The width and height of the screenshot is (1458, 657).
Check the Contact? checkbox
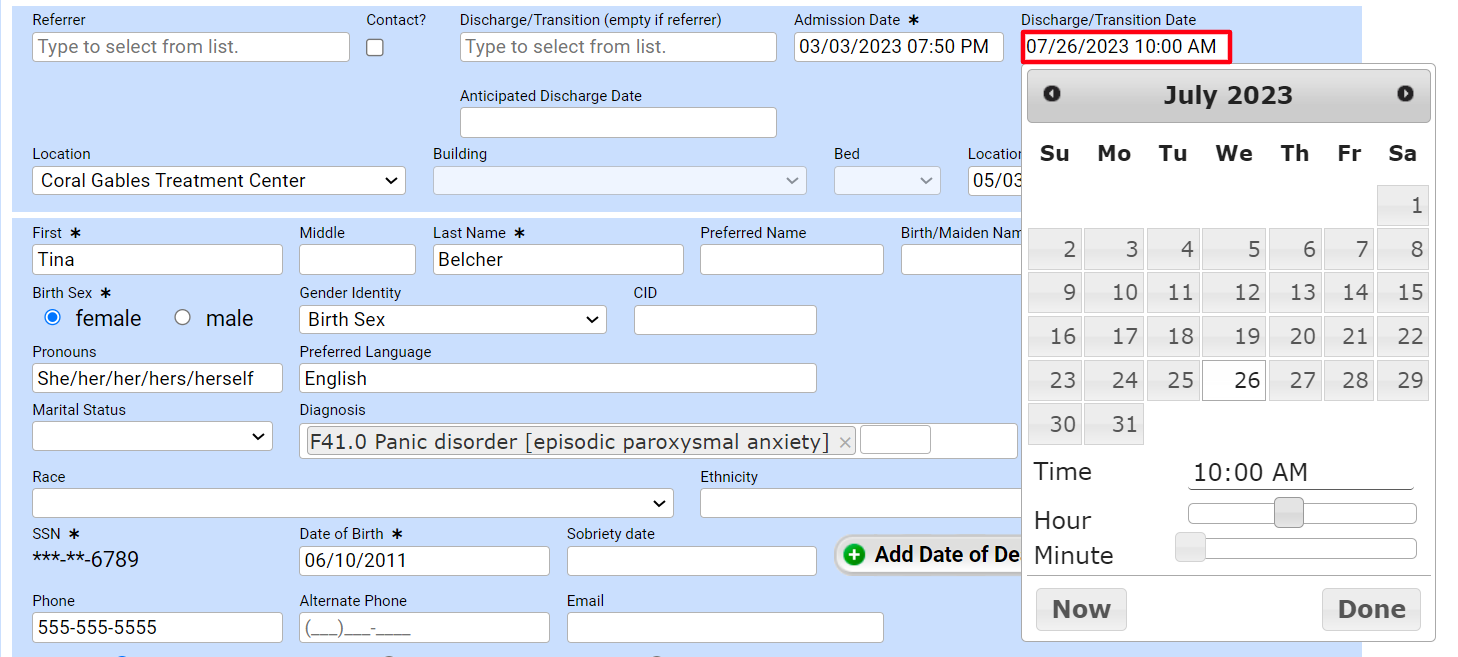pos(375,47)
